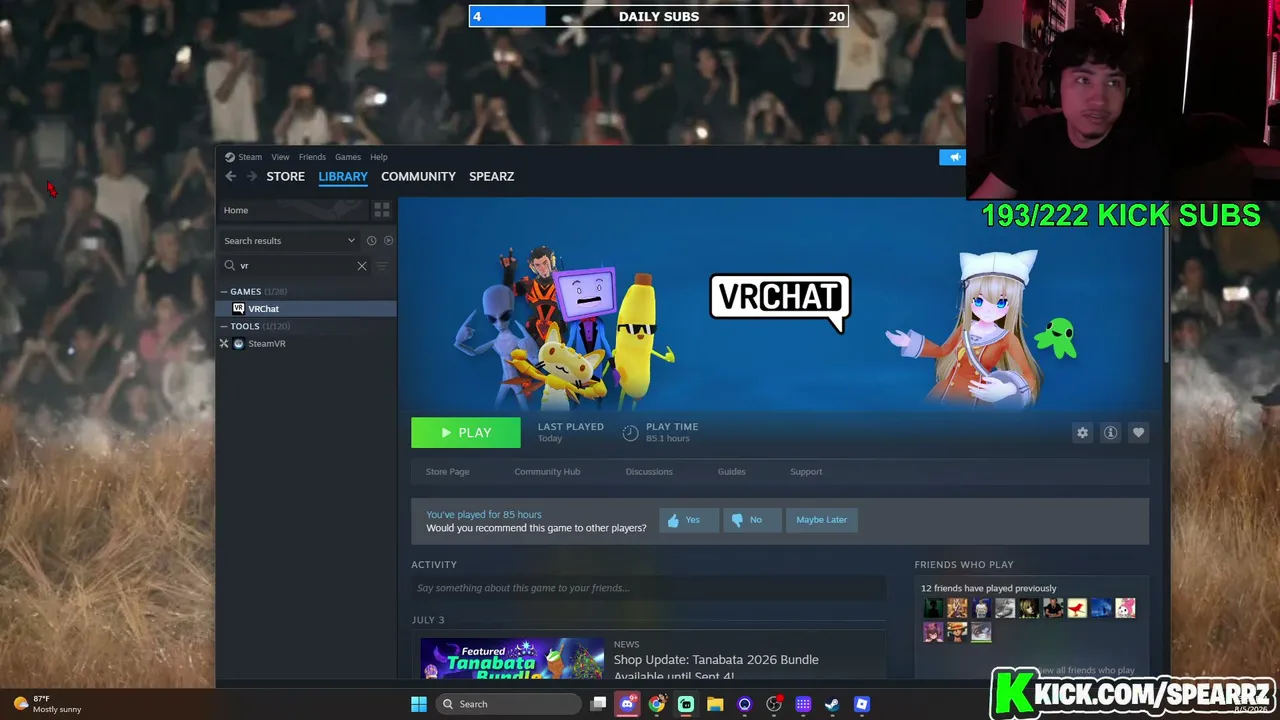Viewport: 1280px width, 720px height.
Task: Open Roblox from the taskbar
Action: (x=862, y=704)
